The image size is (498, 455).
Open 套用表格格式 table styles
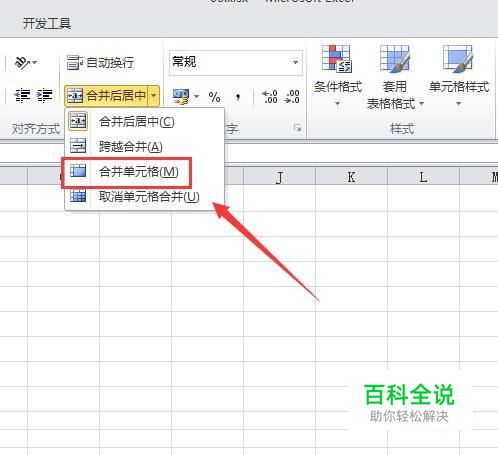click(x=395, y=77)
